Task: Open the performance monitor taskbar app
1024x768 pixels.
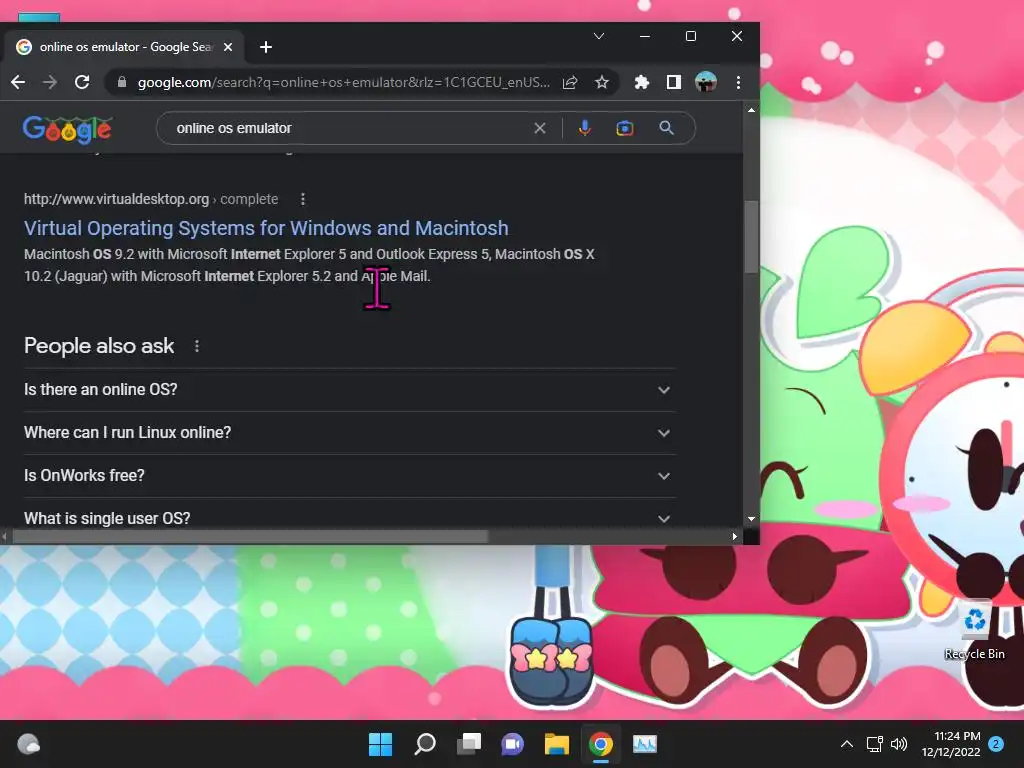Action: (x=645, y=744)
